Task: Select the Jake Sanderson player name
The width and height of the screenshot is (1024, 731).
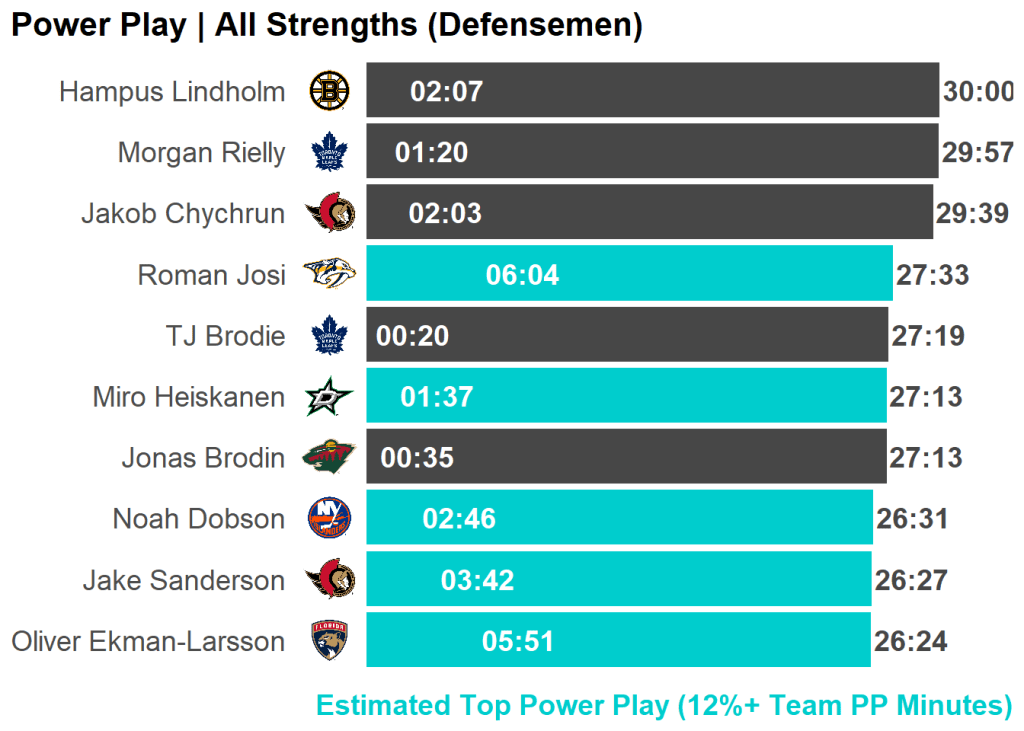Action: point(184,580)
